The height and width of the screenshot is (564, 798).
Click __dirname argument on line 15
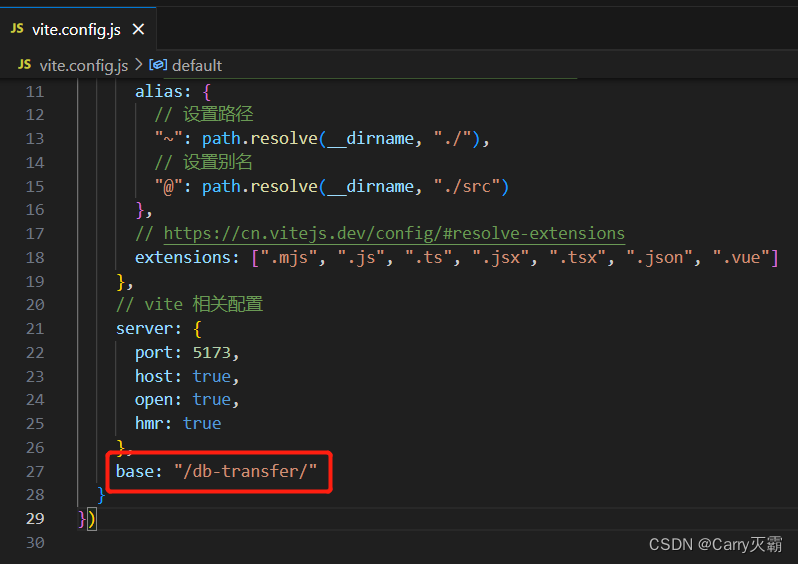[x=370, y=186]
